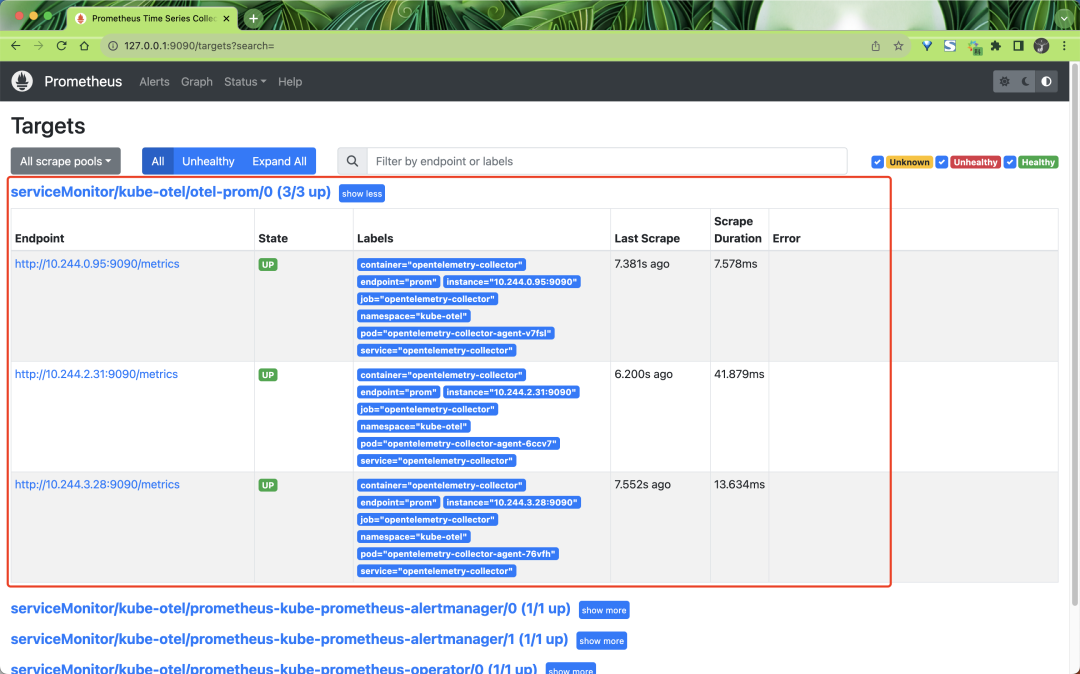The image size is (1080, 674).
Task: Open the browser profile avatar
Action: (x=1041, y=46)
